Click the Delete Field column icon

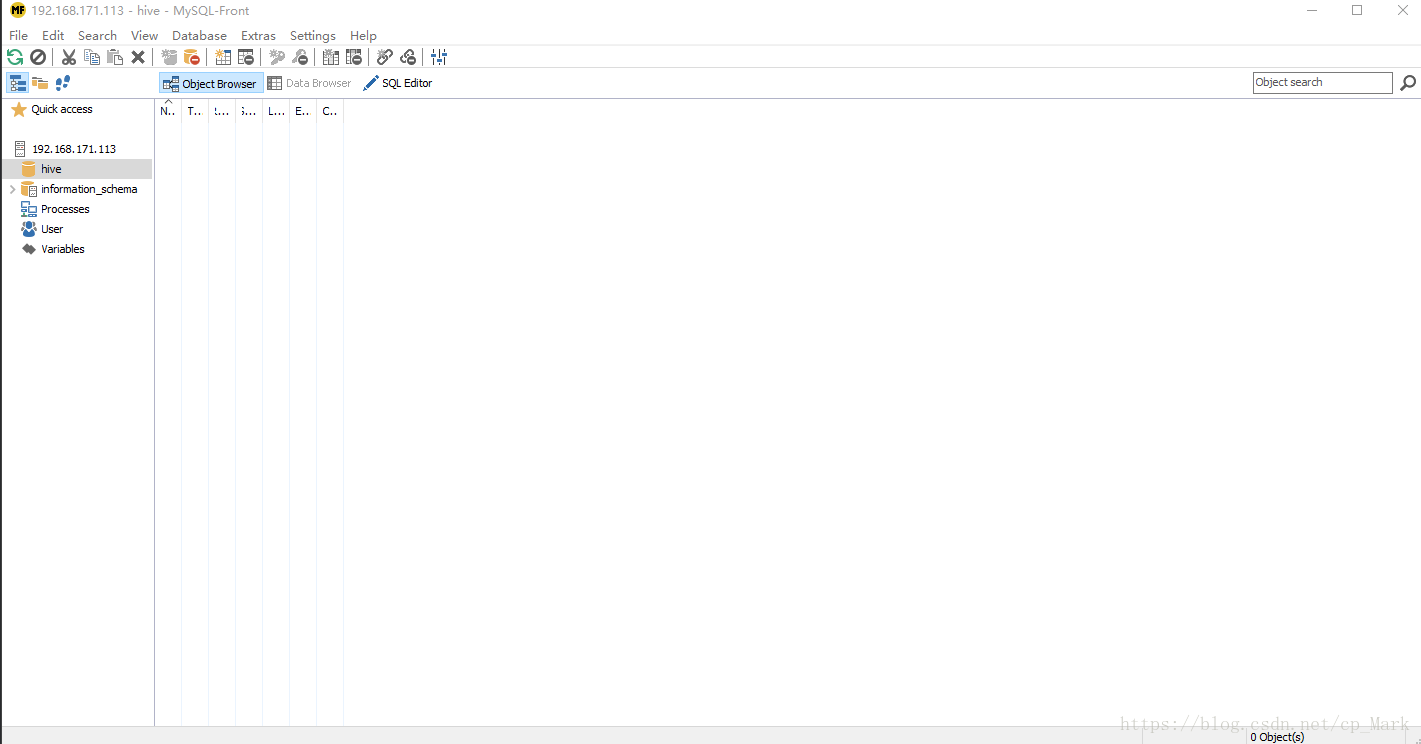coord(354,58)
